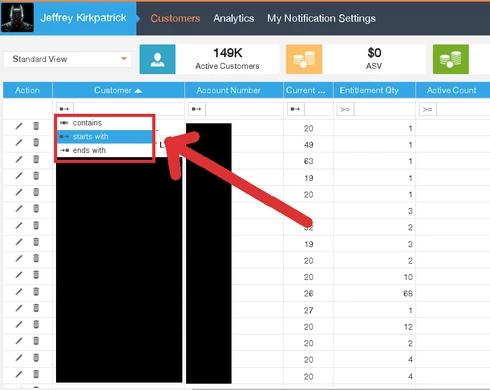
Task: Edit the row with Current value 49
Action: point(19,143)
